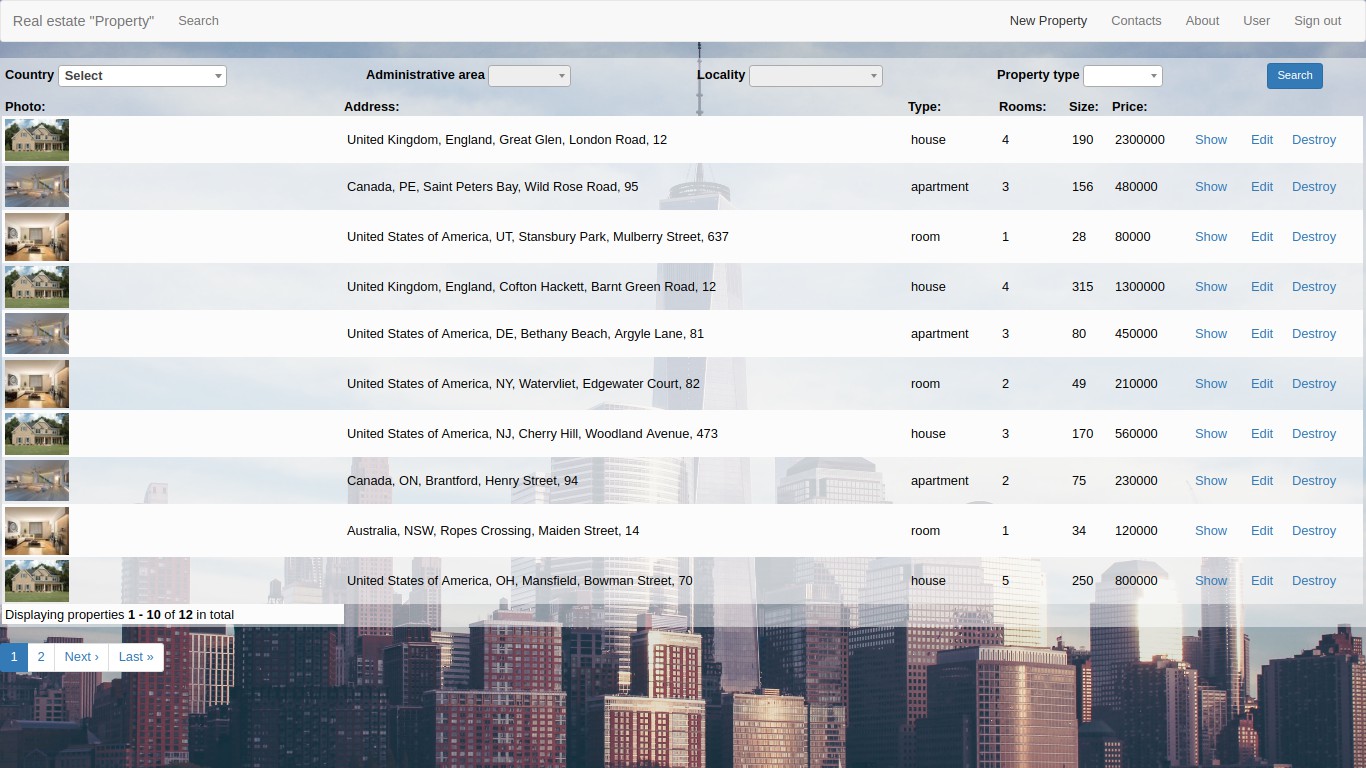Edit the Cherry Hill Woodland Avenue property
This screenshot has width=1366, height=768.
pyautogui.click(x=1262, y=434)
